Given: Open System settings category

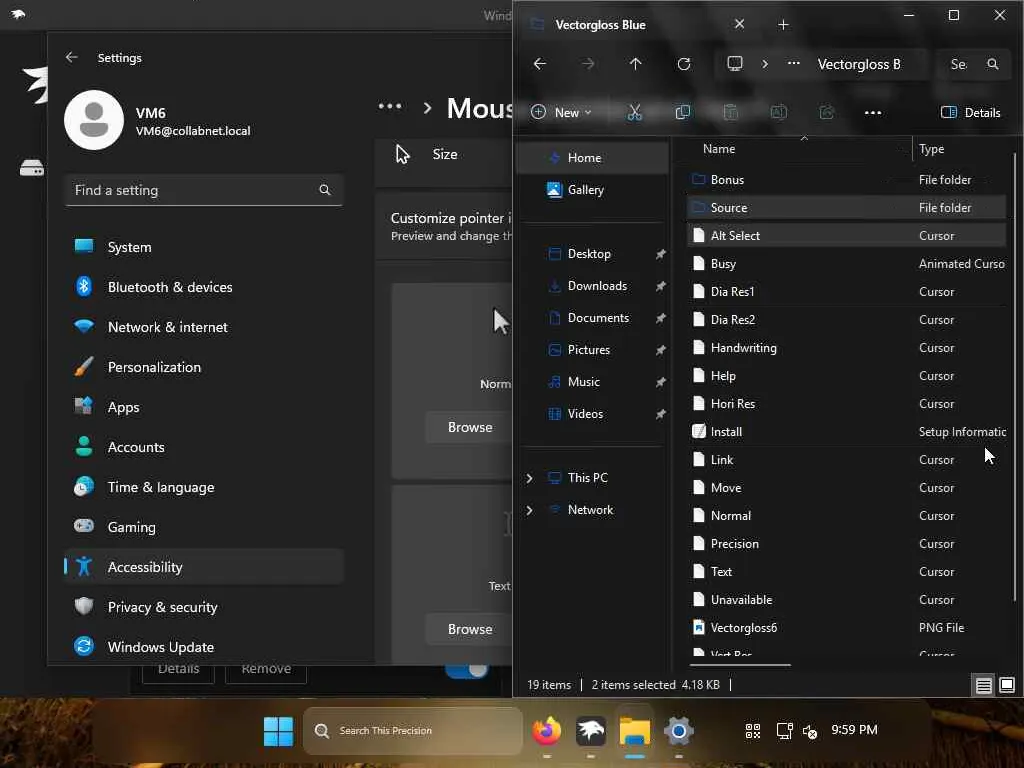Looking at the screenshot, I should coord(204,247).
